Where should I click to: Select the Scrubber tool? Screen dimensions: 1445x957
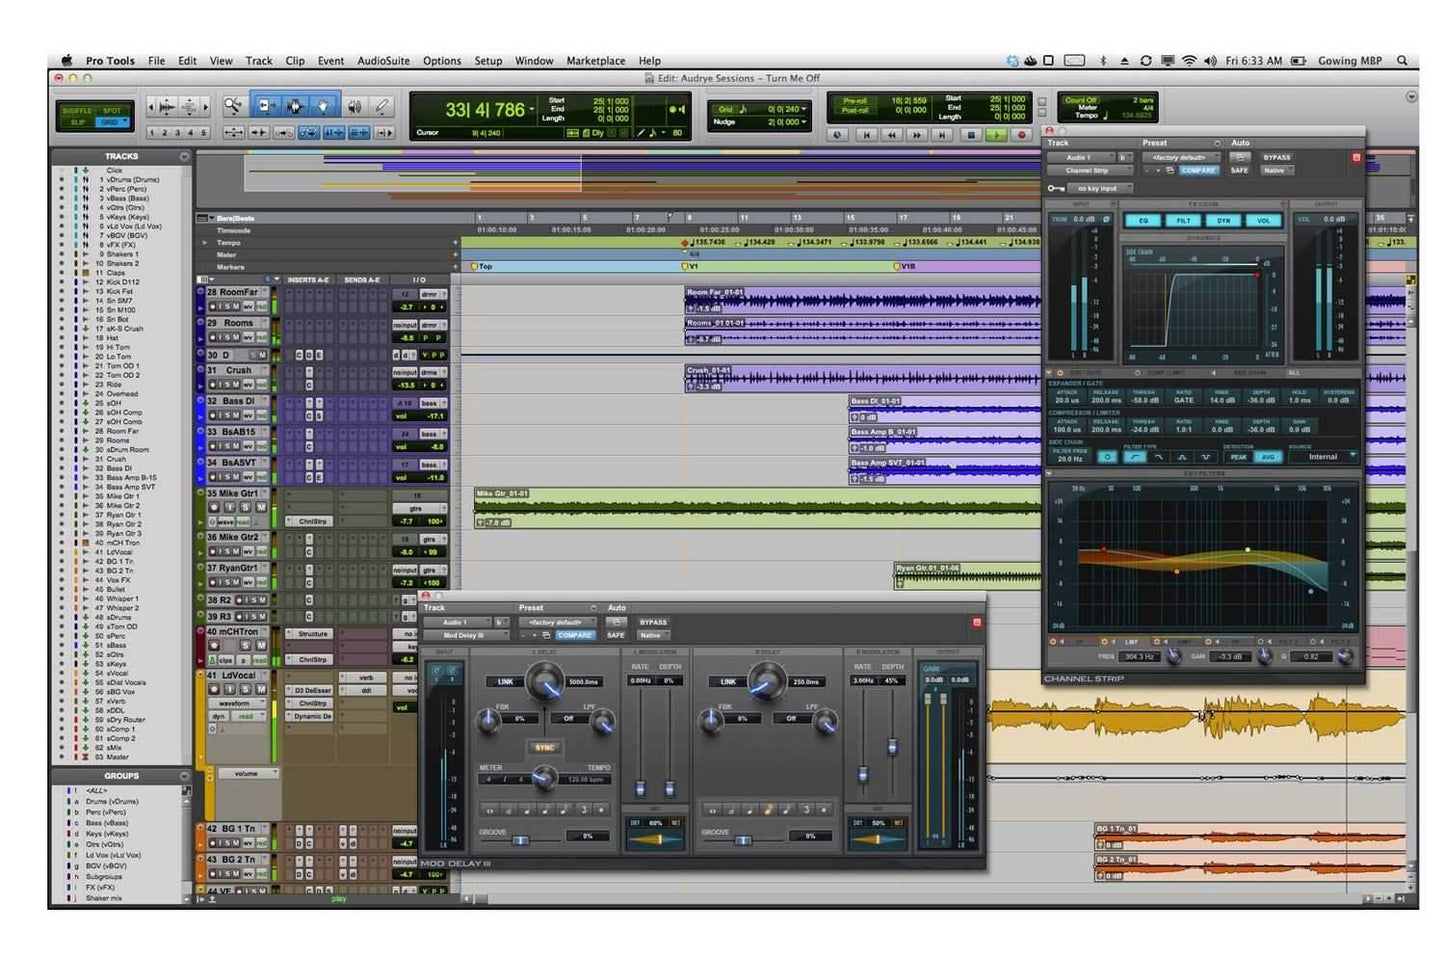pyautogui.click(x=355, y=105)
